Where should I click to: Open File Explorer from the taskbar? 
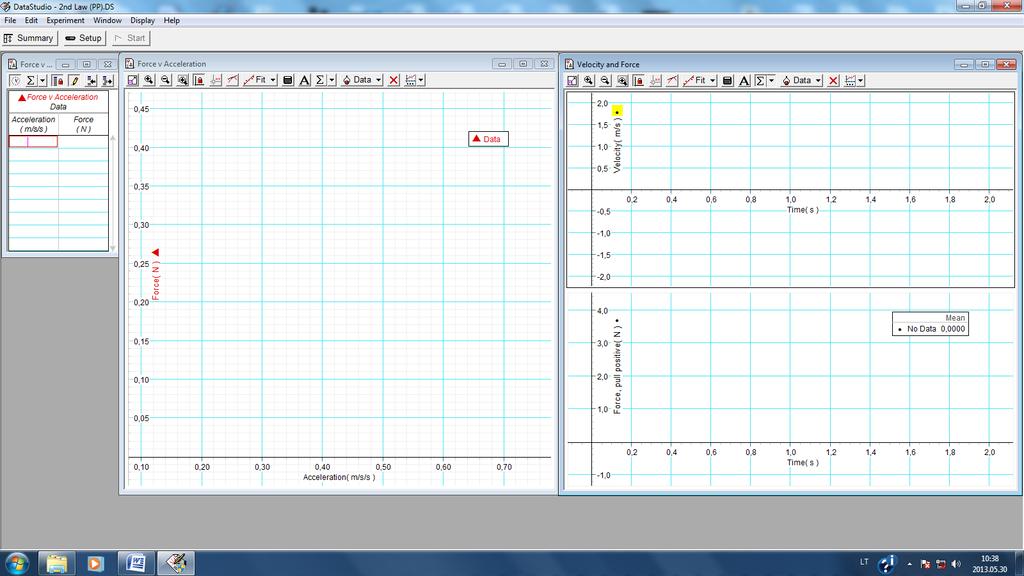tap(56, 563)
